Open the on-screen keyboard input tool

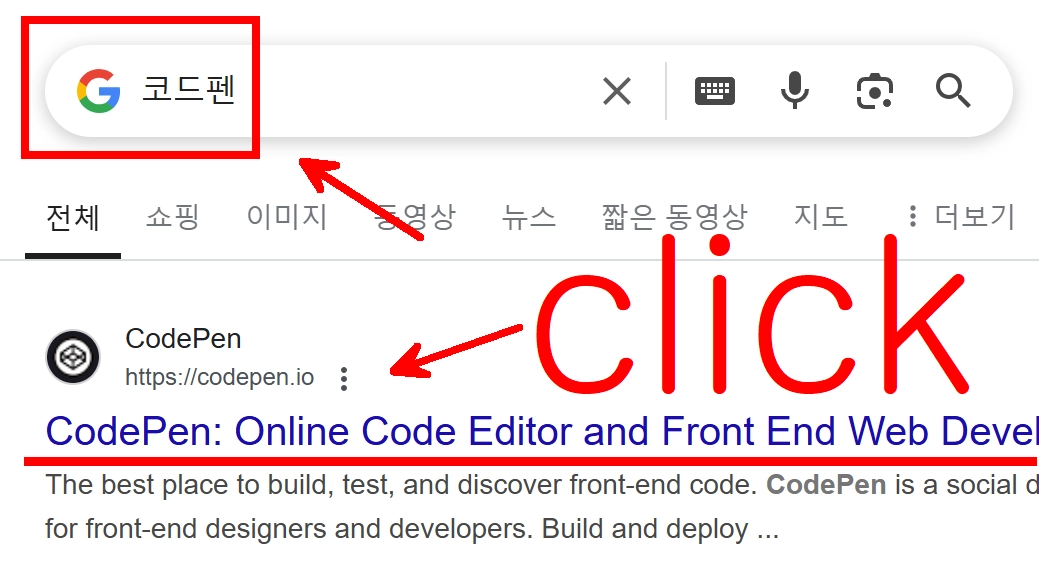click(714, 91)
